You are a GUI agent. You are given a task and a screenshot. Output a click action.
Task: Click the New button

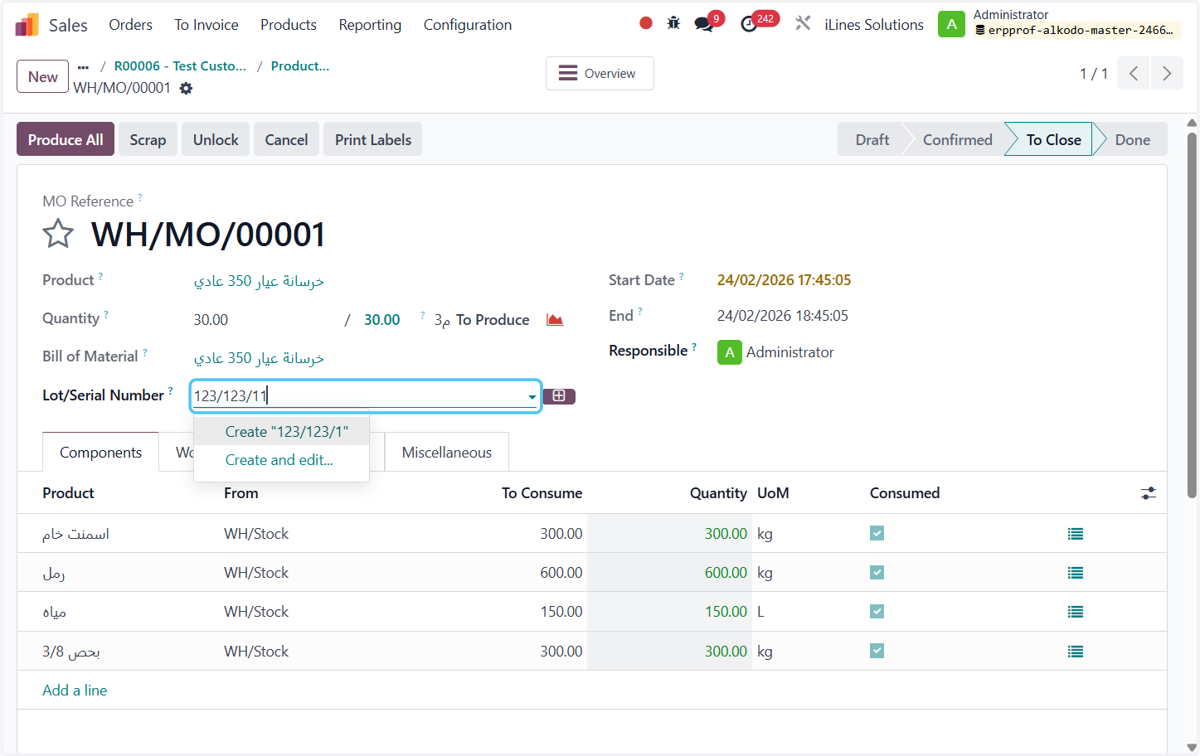click(x=43, y=77)
